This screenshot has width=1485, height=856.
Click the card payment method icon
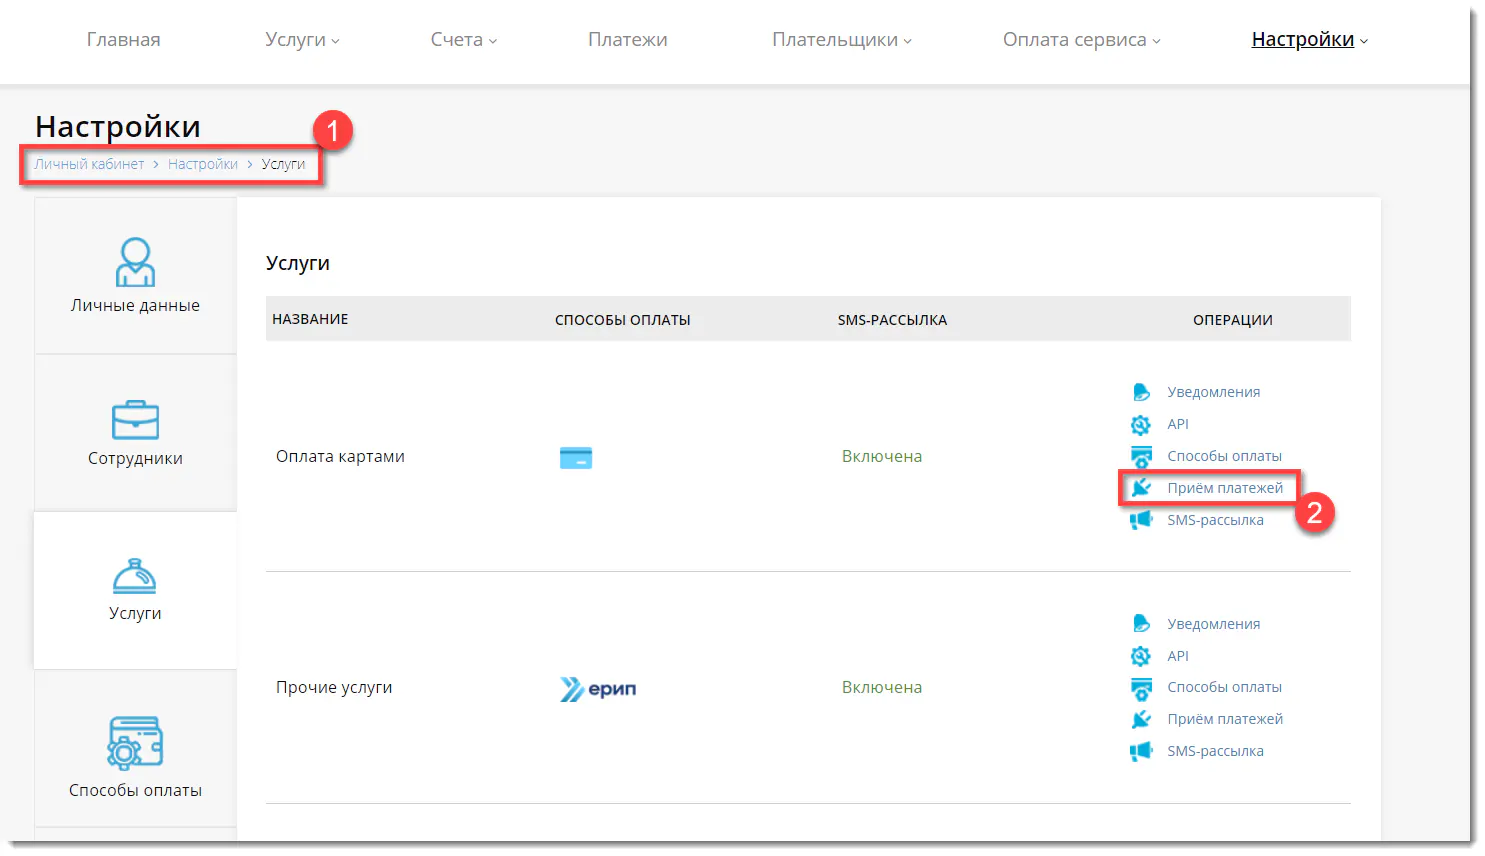576,457
